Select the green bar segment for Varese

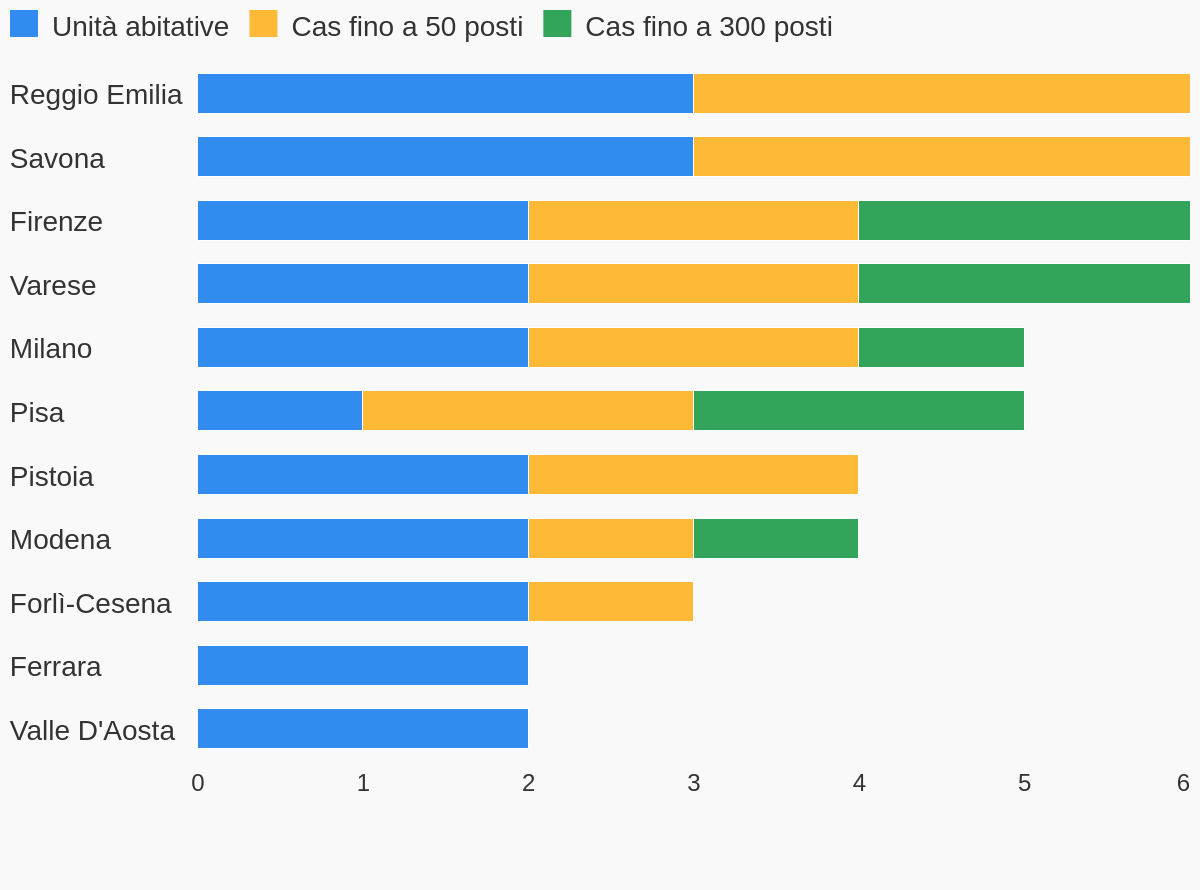[1024, 284]
